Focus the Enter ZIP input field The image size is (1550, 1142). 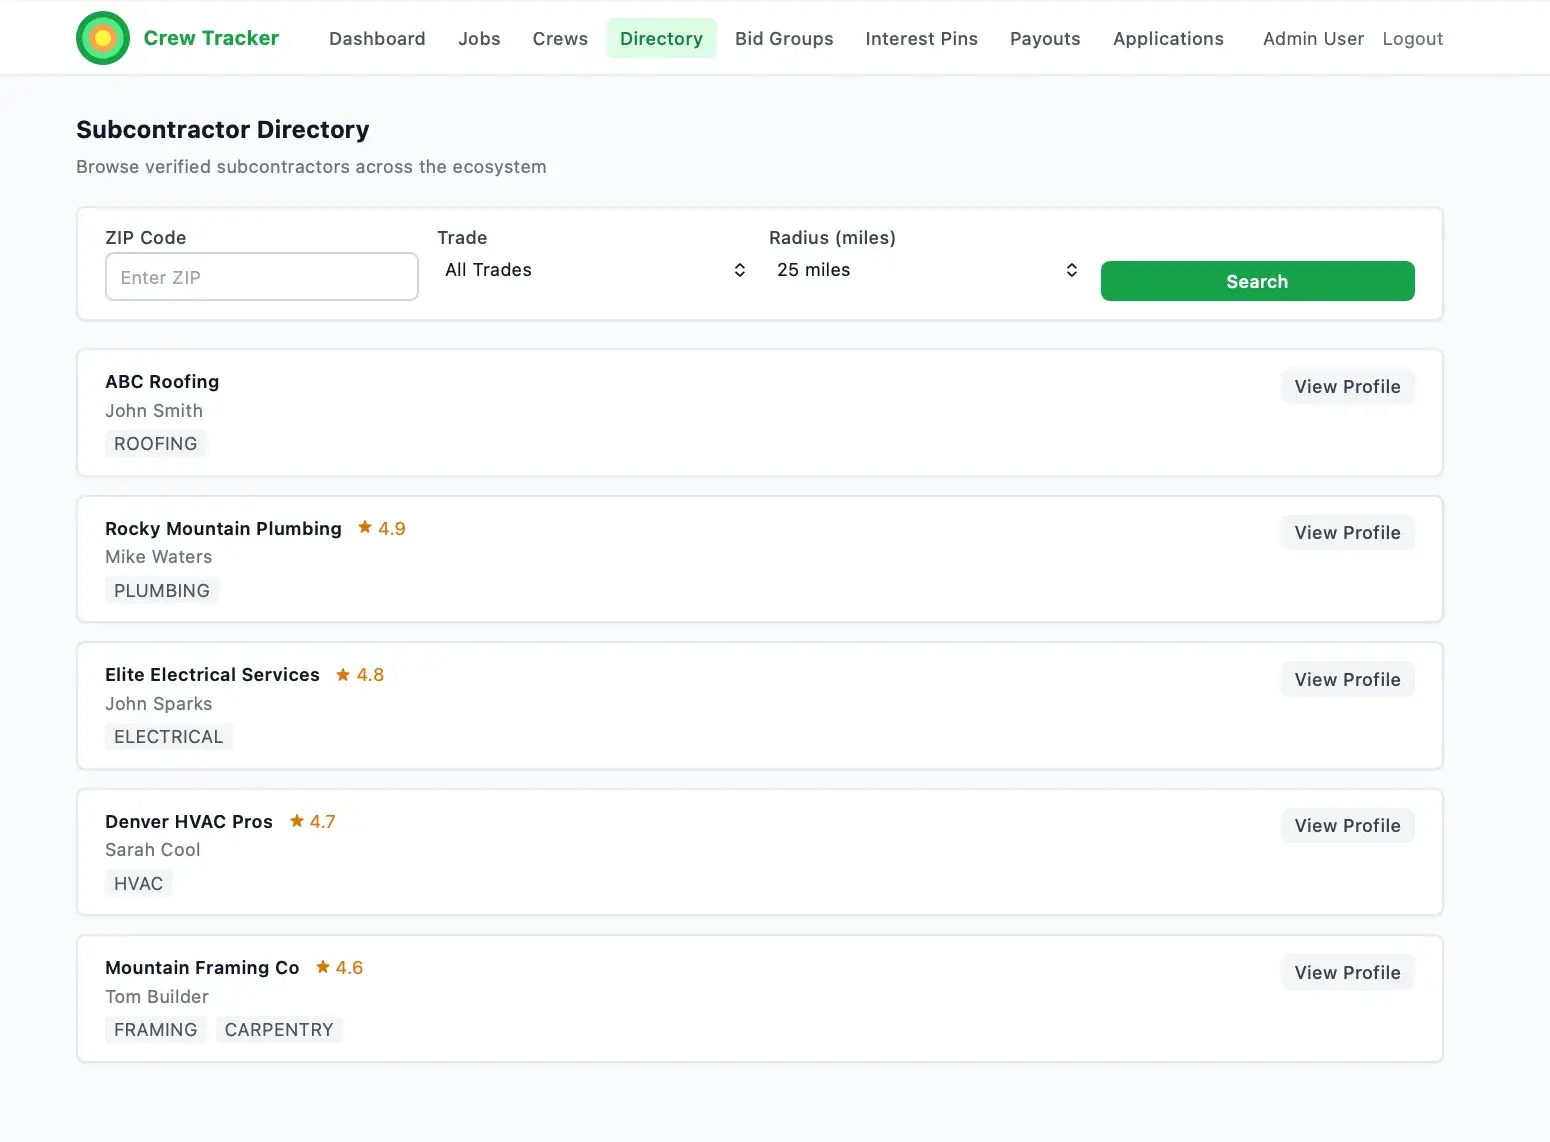tap(262, 277)
